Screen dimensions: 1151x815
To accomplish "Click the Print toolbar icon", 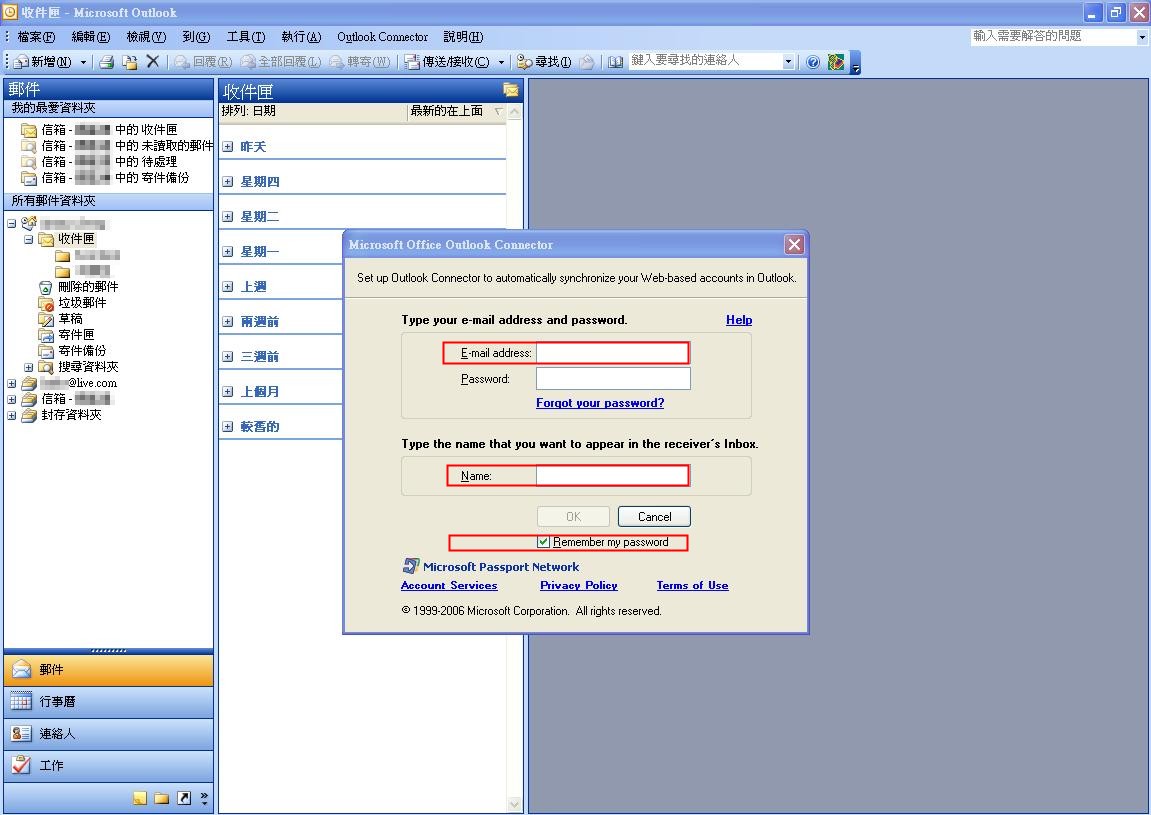I will point(106,62).
